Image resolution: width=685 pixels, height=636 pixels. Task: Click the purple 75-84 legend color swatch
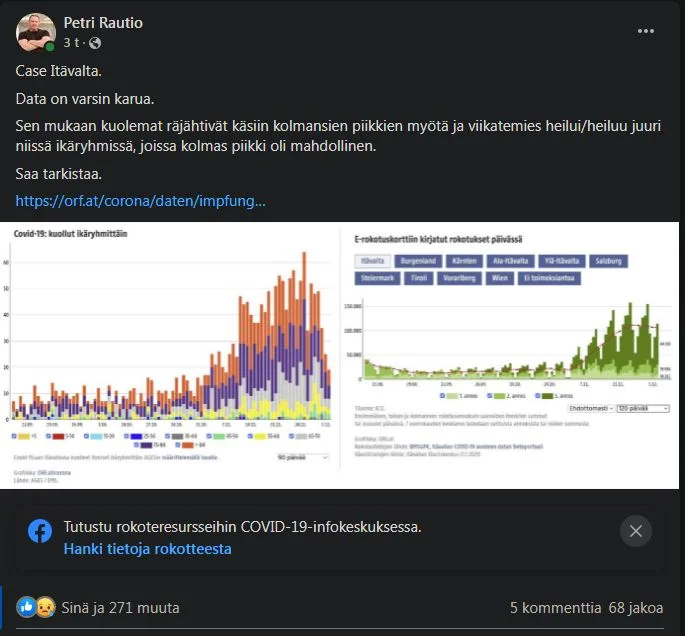(146, 445)
